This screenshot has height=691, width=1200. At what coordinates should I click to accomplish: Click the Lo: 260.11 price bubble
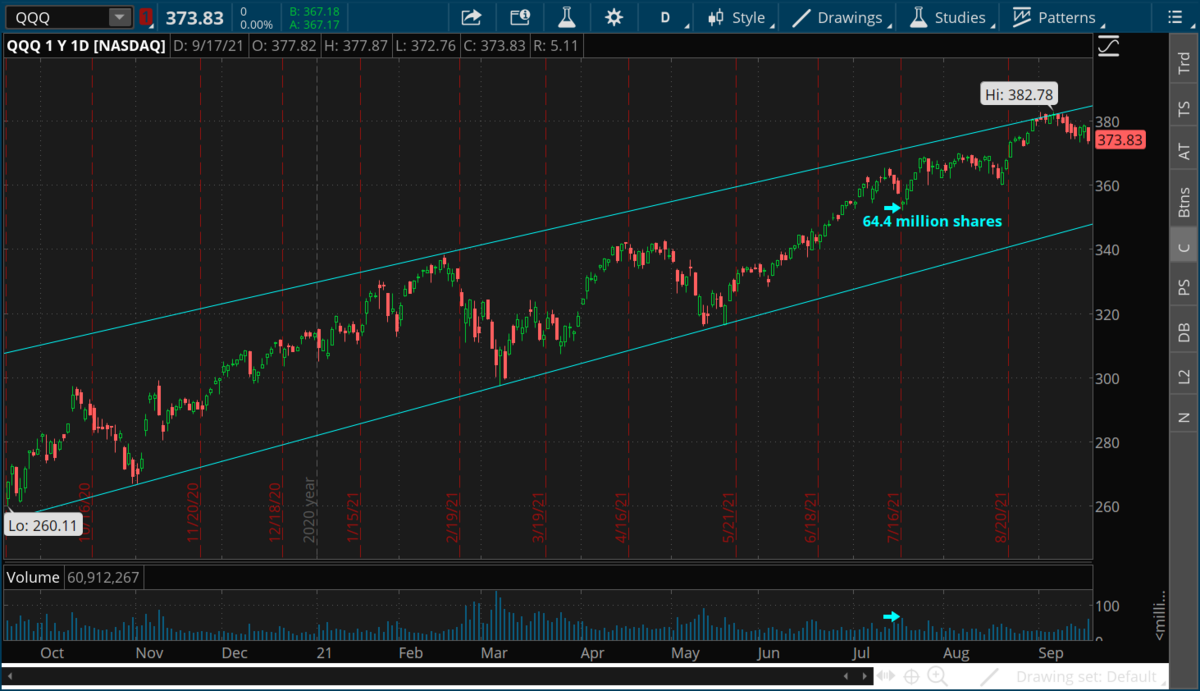(43, 525)
